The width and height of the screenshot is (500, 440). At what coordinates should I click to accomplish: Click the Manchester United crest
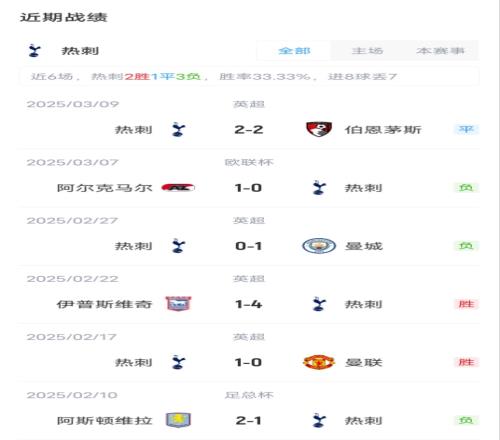(x=319, y=362)
